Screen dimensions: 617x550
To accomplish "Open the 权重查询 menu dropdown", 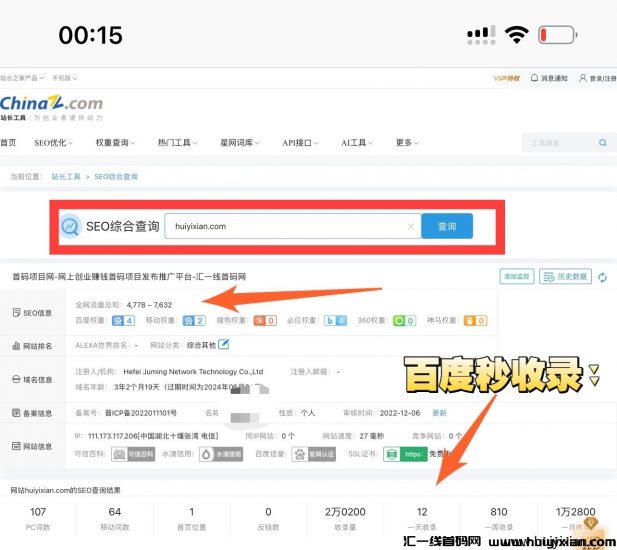I will click(115, 143).
